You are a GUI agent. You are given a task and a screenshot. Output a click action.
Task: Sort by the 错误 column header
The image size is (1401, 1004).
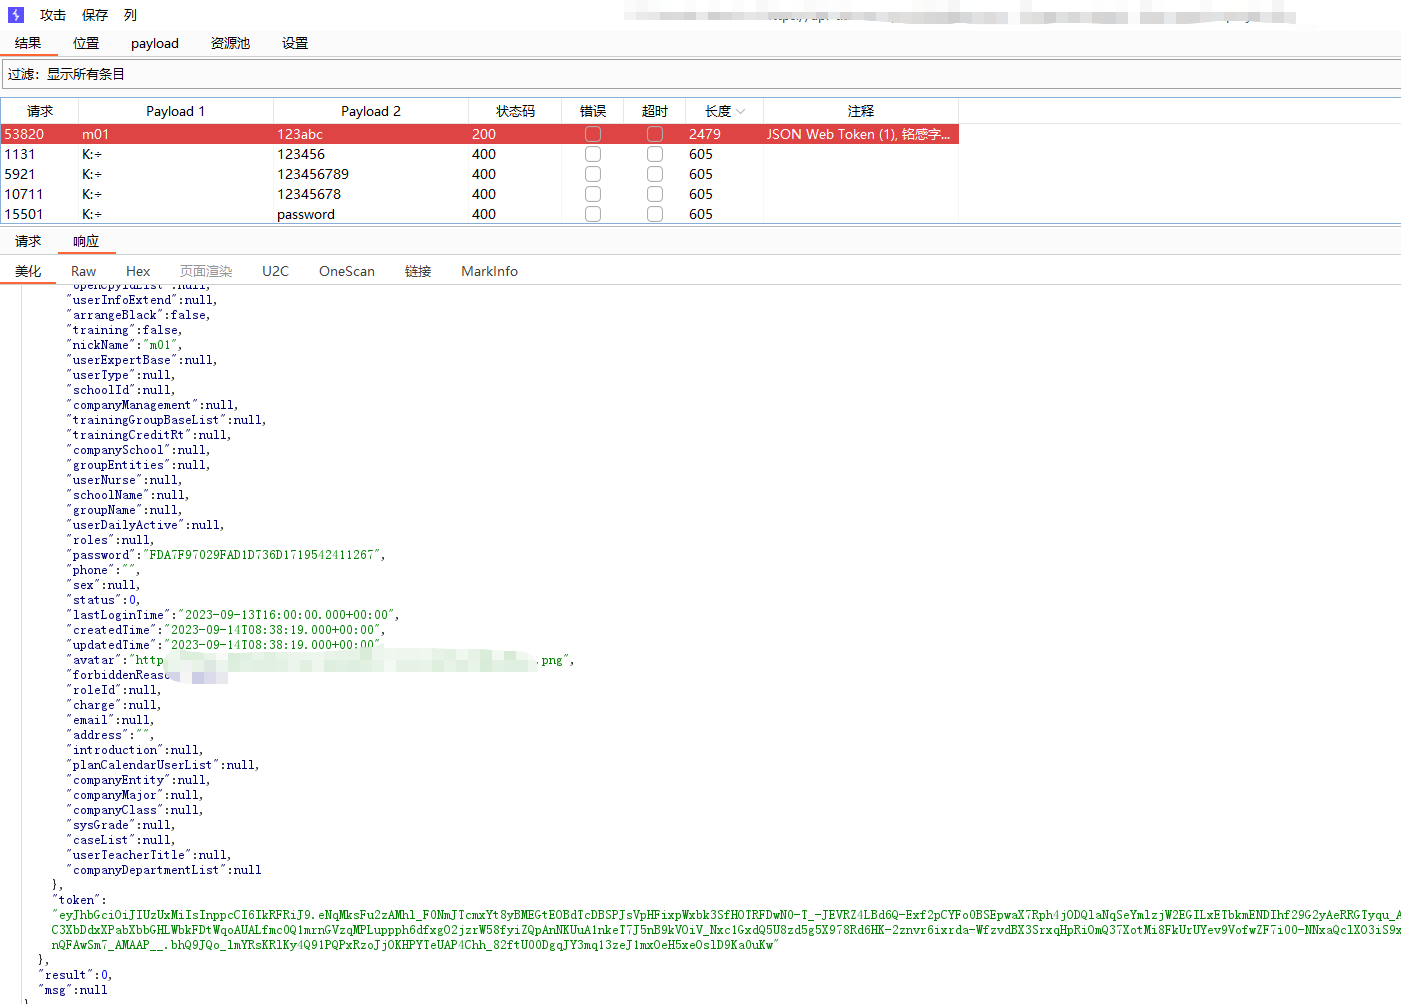point(593,111)
